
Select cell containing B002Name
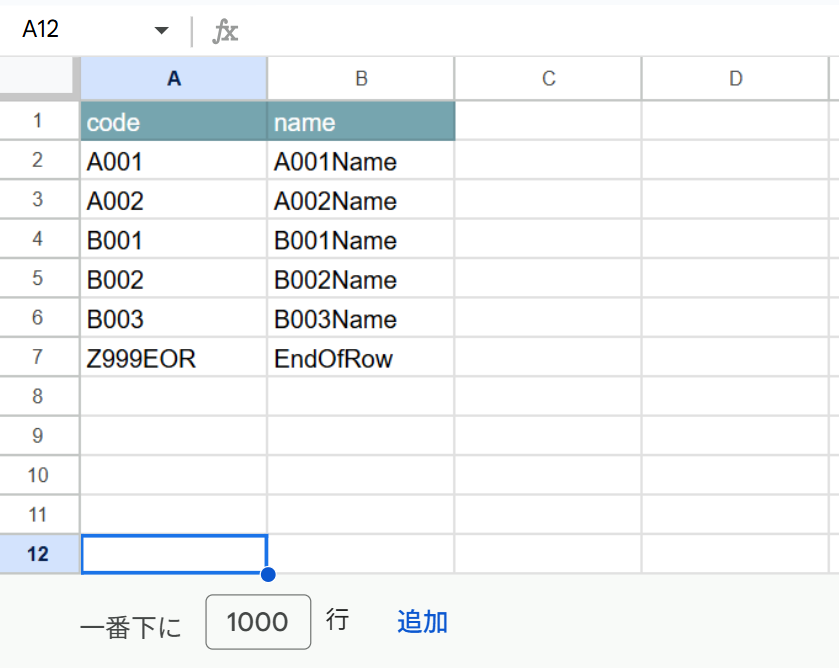click(361, 279)
